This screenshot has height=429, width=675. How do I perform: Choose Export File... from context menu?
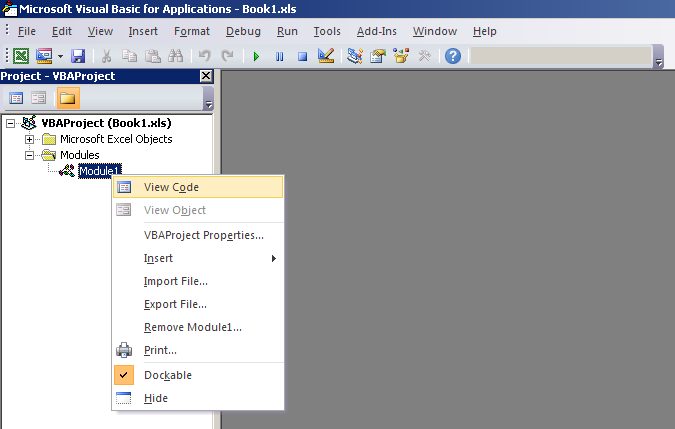pyautogui.click(x=198, y=304)
